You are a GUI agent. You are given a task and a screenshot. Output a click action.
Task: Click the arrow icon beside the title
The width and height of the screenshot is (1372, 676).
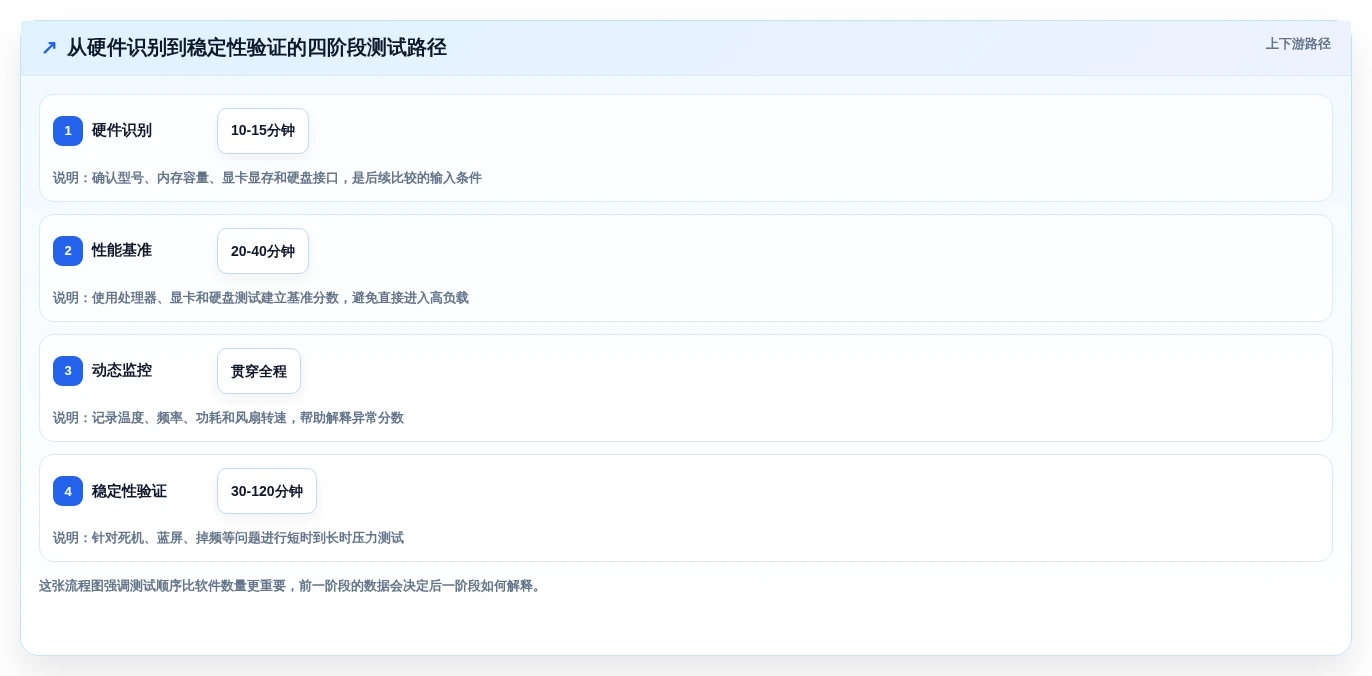point(49,48)
